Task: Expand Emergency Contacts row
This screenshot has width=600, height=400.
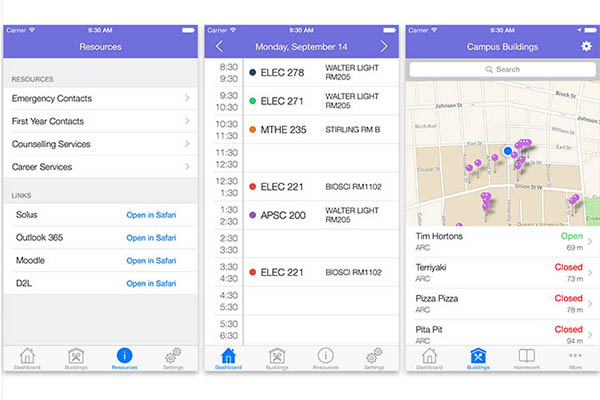Action: pyautogui.click(x=100, y=98)
